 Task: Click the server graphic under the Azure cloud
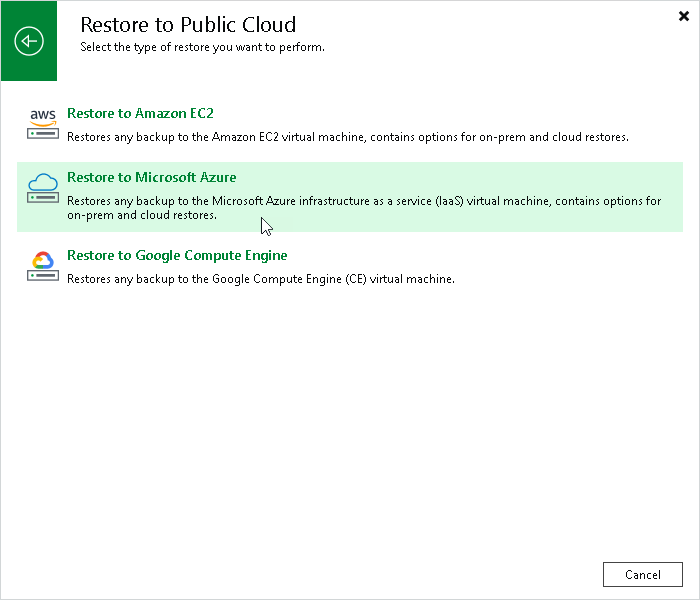[x=43, y=197]
